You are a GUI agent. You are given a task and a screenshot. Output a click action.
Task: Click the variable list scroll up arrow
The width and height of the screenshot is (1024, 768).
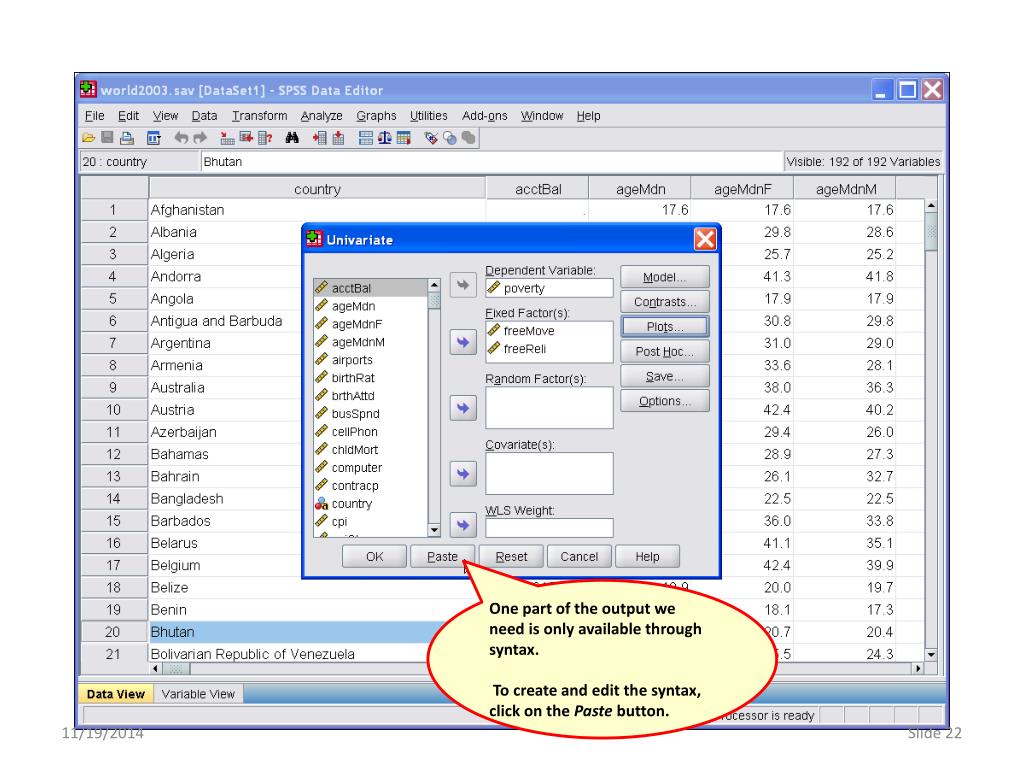point(434,285)
